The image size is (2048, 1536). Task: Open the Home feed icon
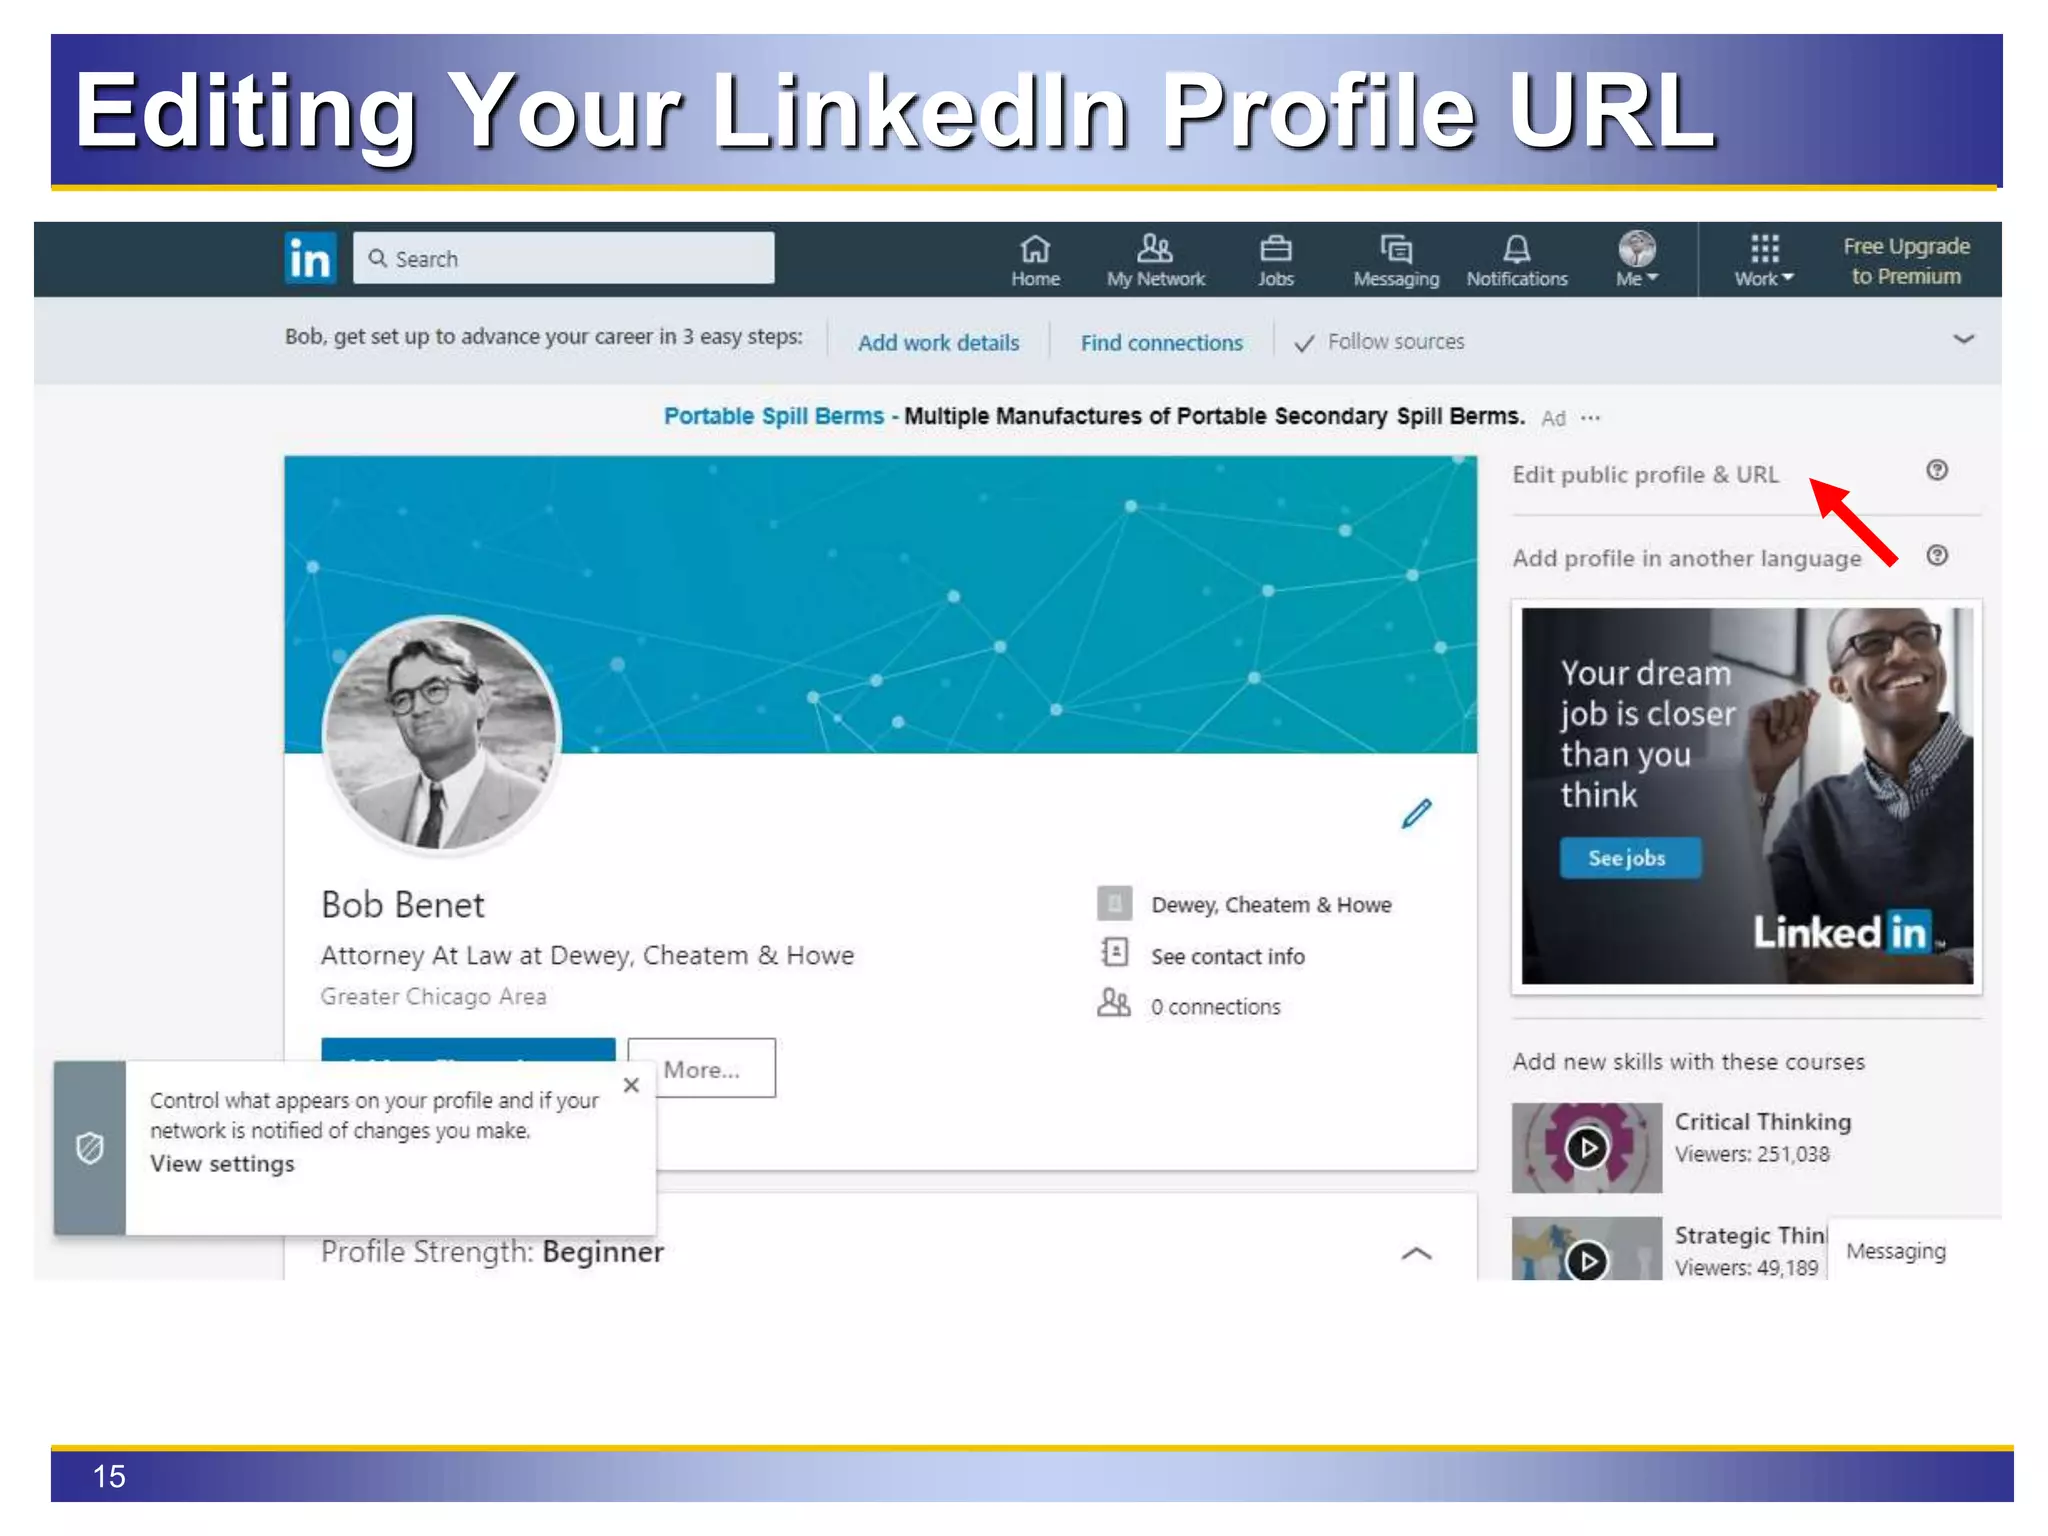[x=1035, y=260]
